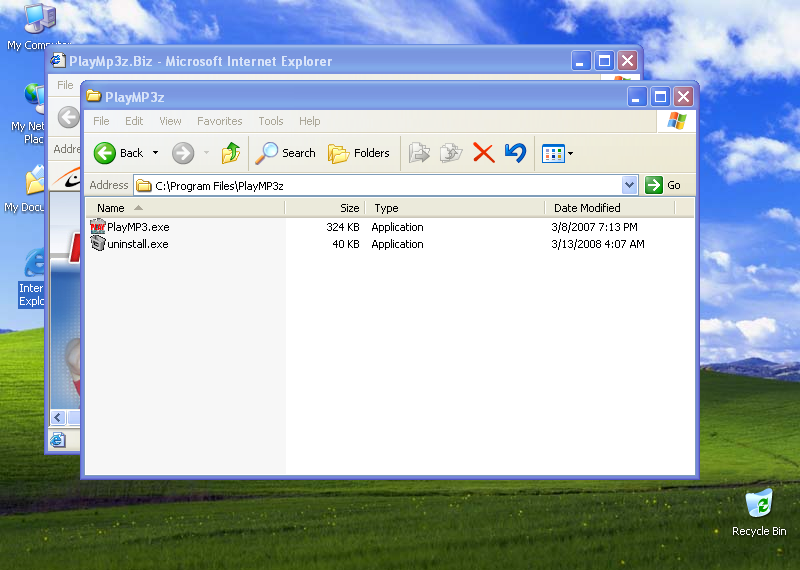Click the folder icon in the address field
This screenshot has height=570, width=800.
144,185
